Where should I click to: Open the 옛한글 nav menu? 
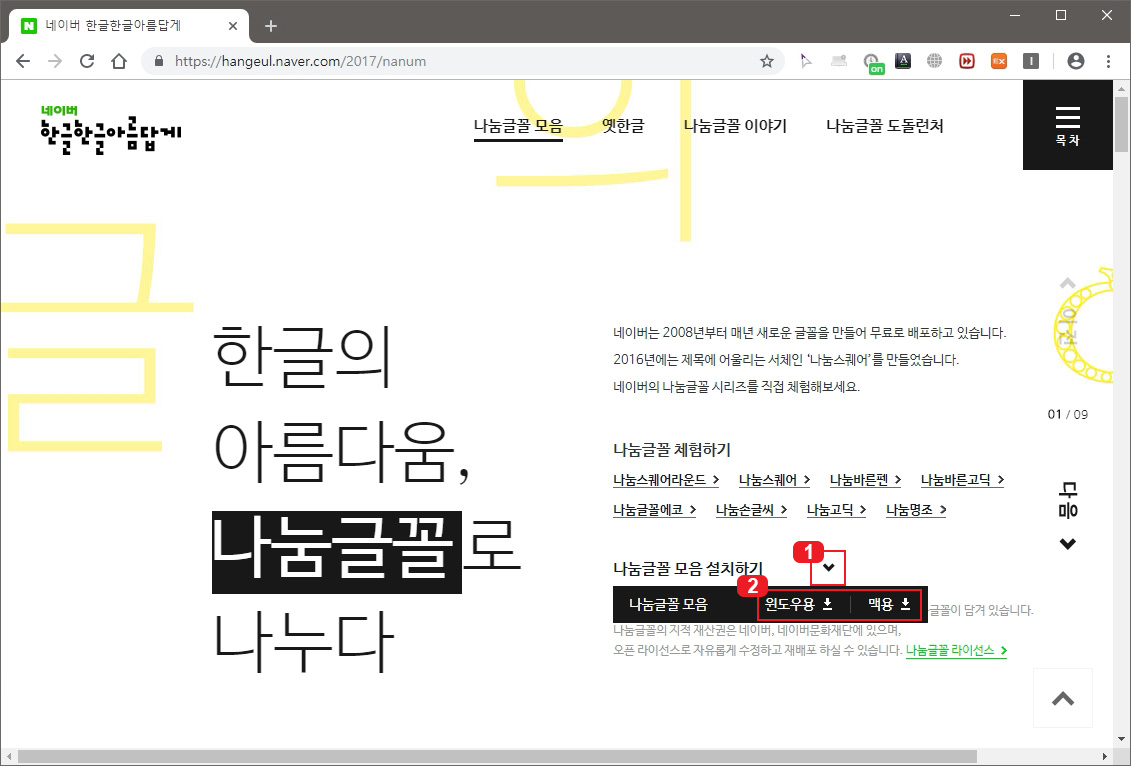[x=623, y=126]
